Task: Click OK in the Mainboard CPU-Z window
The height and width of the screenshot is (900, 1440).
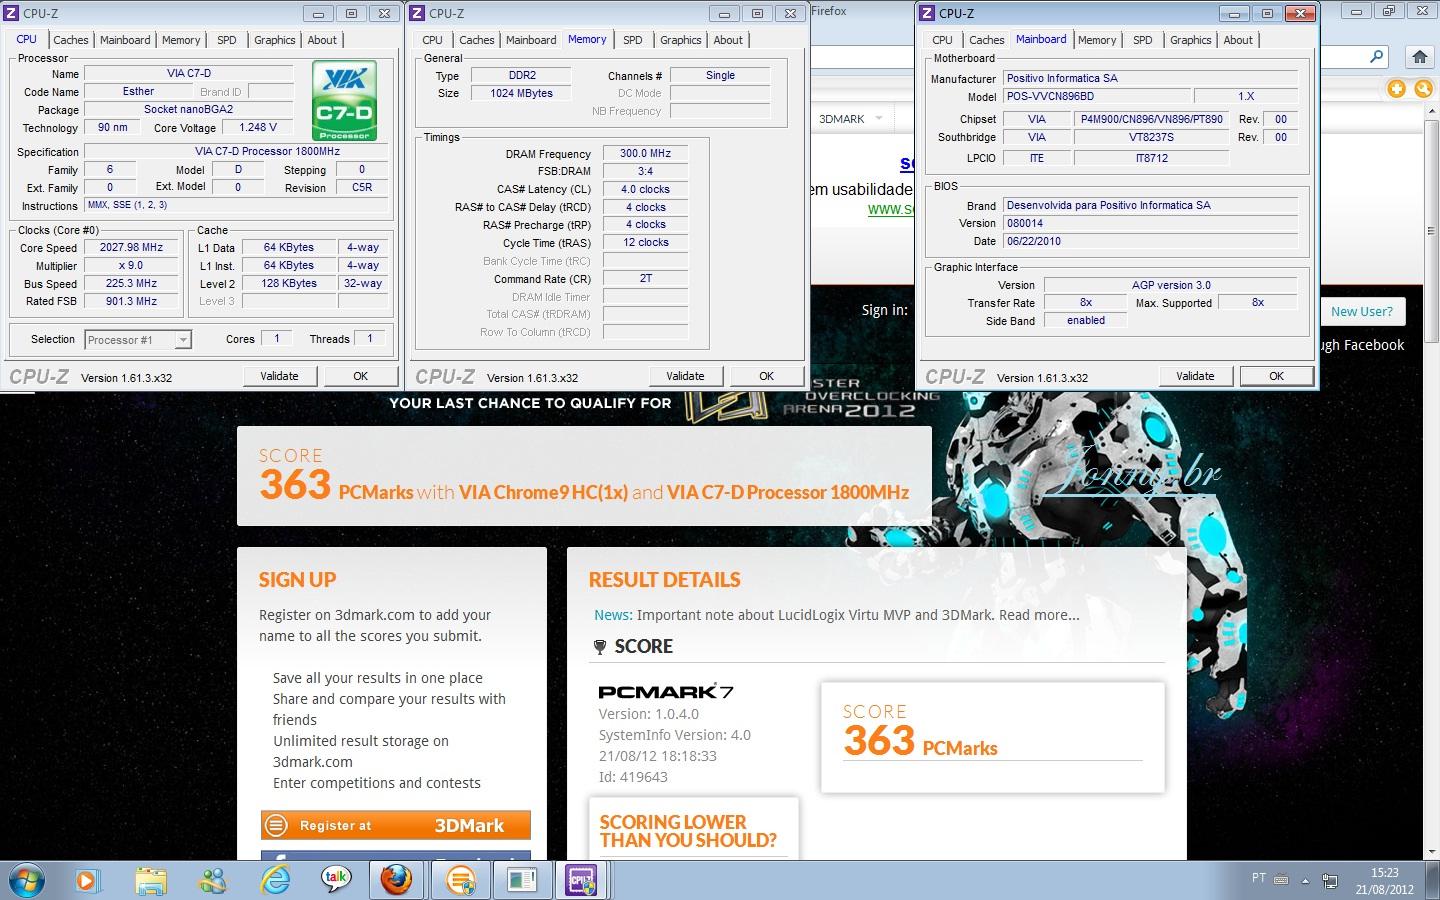Action: (1277, 376)
